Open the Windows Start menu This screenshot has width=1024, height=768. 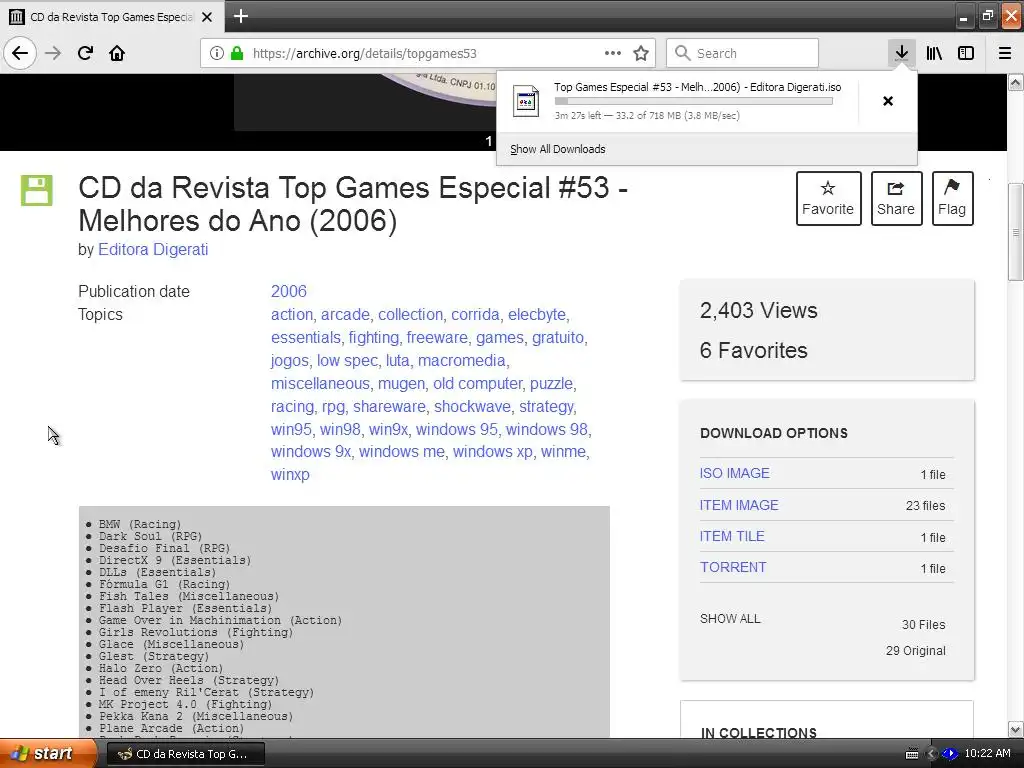point(49,754)
